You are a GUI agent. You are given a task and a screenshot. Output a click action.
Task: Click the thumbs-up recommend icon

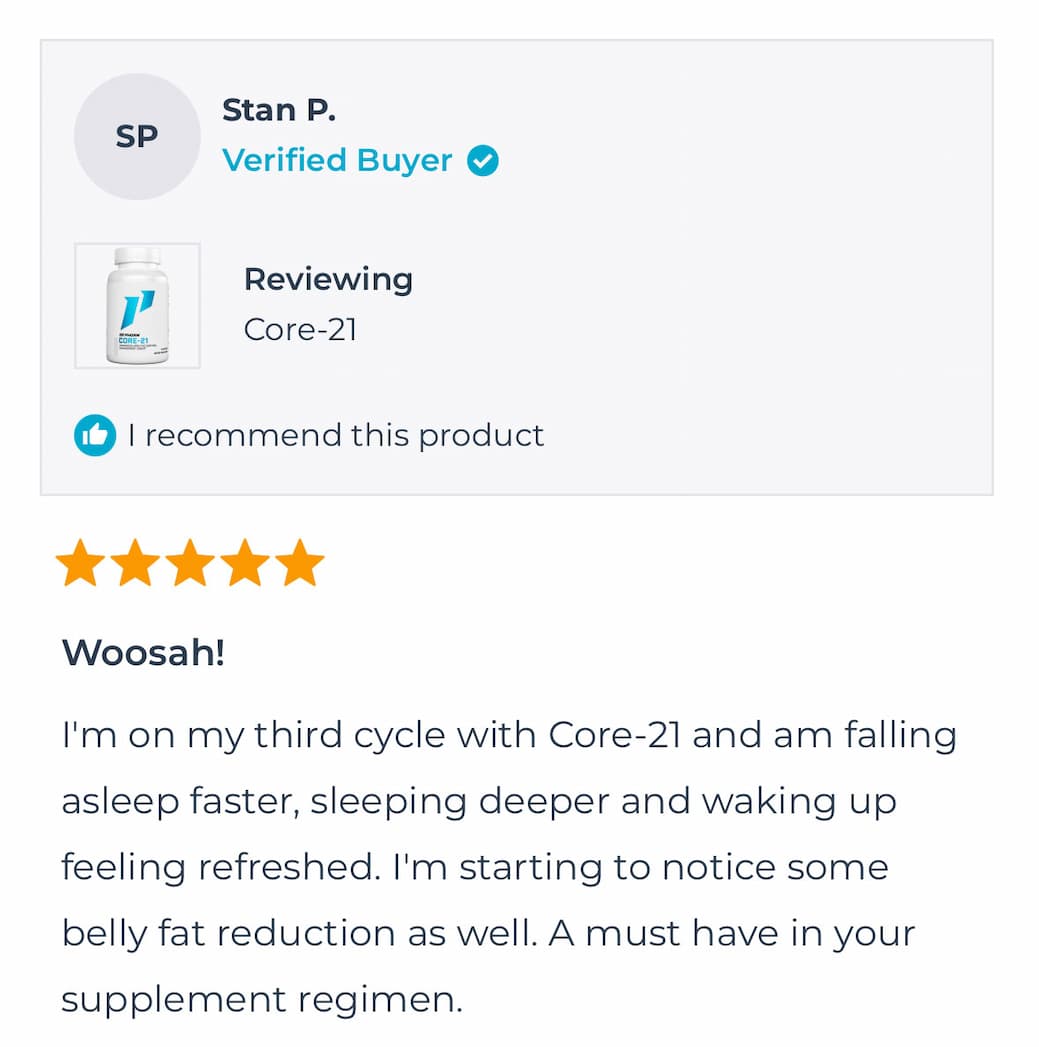tap(95, 435)
